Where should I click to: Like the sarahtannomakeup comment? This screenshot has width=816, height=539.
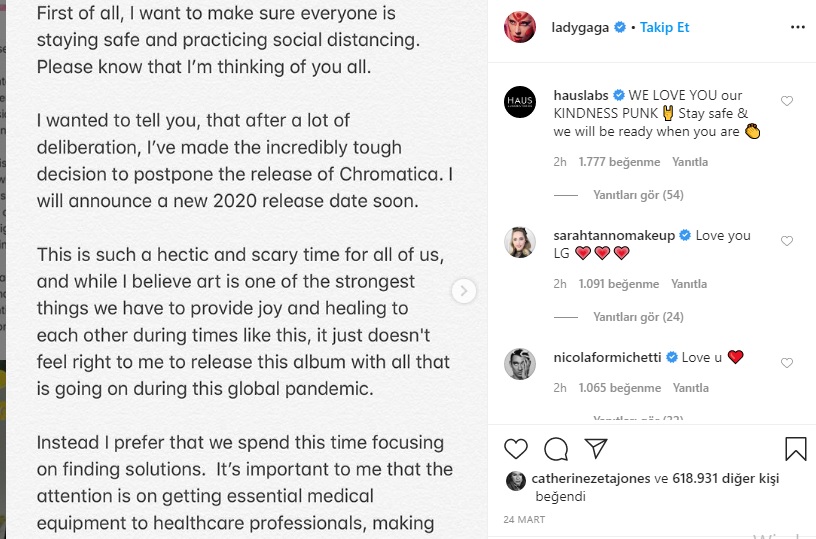(x=786, y=241)
